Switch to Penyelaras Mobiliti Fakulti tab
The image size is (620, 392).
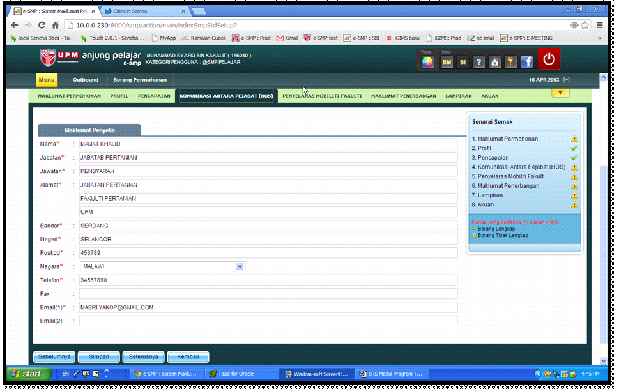(322, 96)
